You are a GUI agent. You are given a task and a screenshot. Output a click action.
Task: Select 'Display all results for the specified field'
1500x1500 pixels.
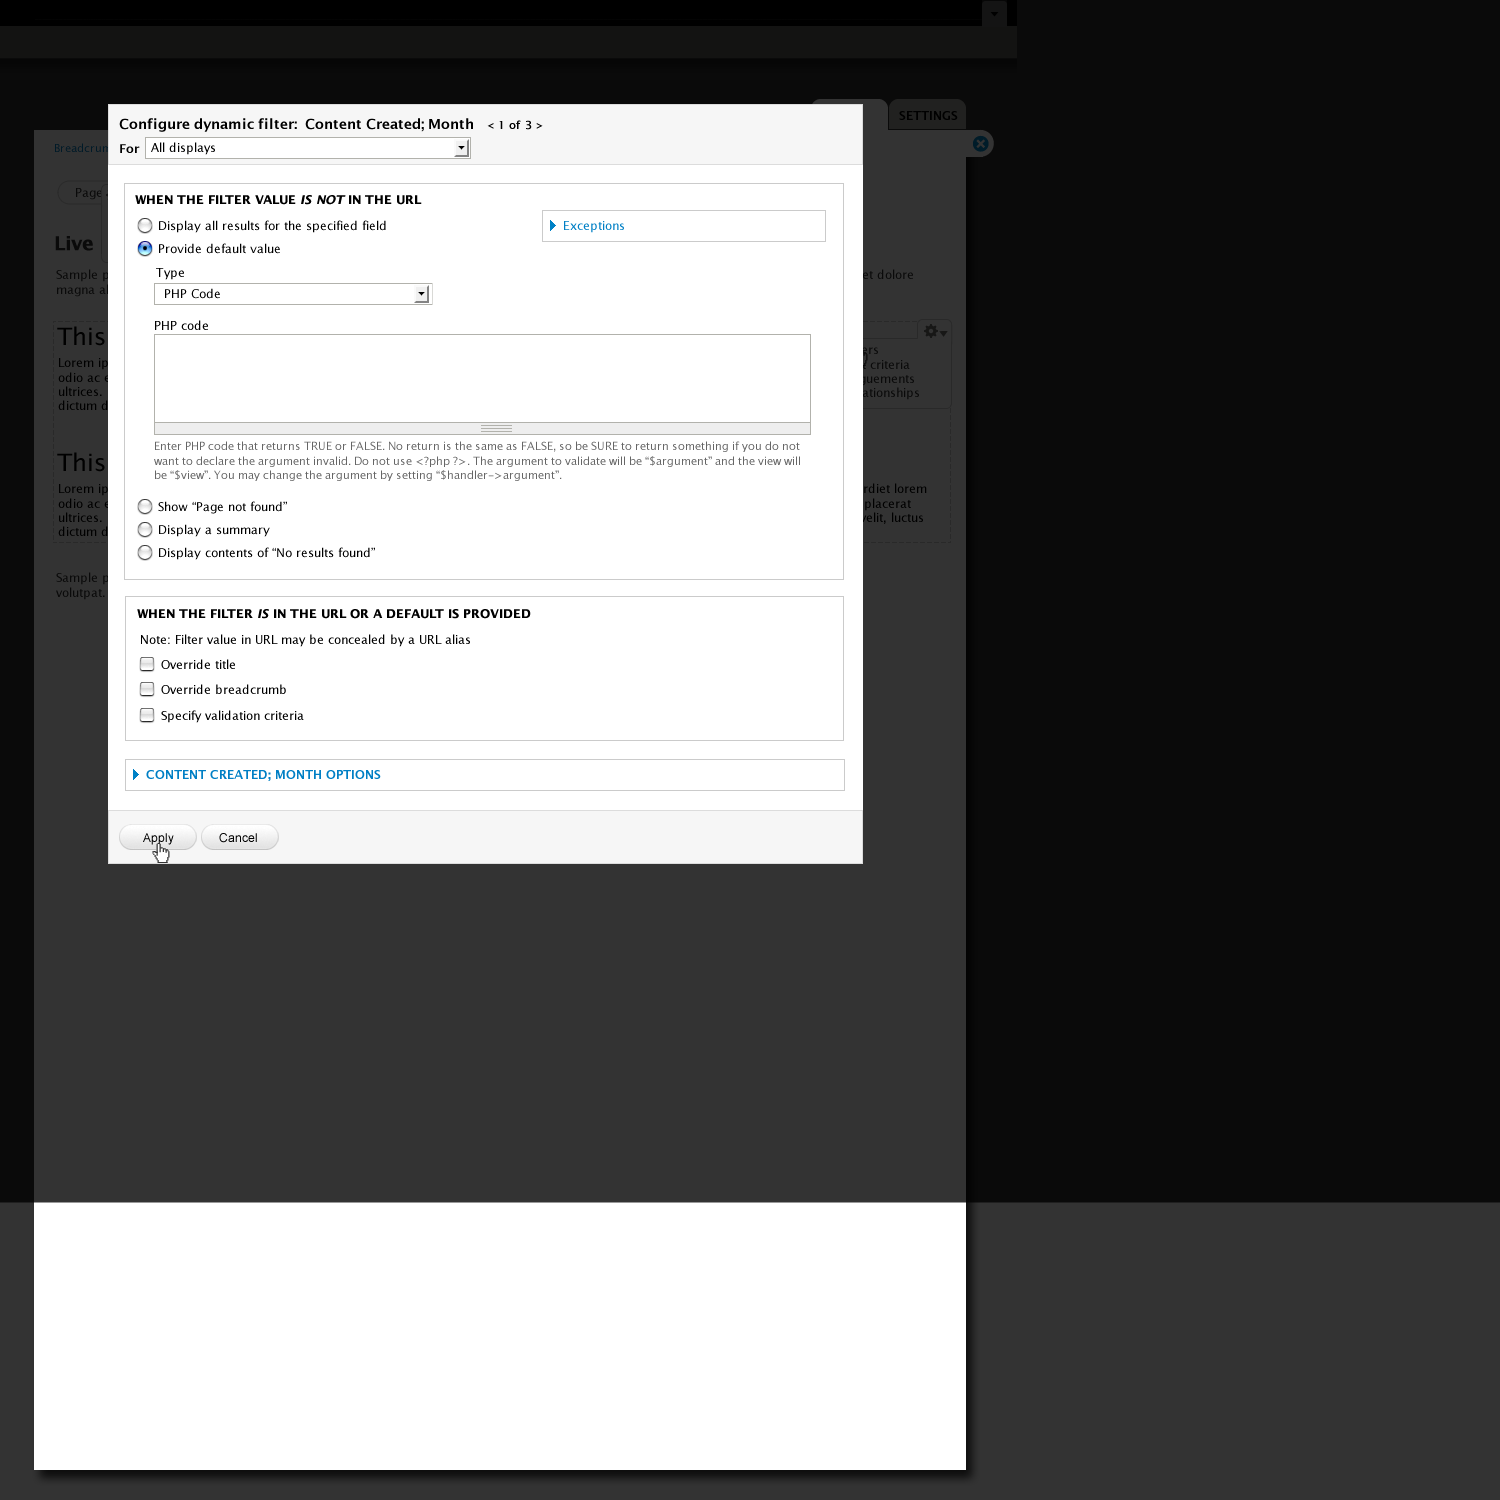point(146,226)
